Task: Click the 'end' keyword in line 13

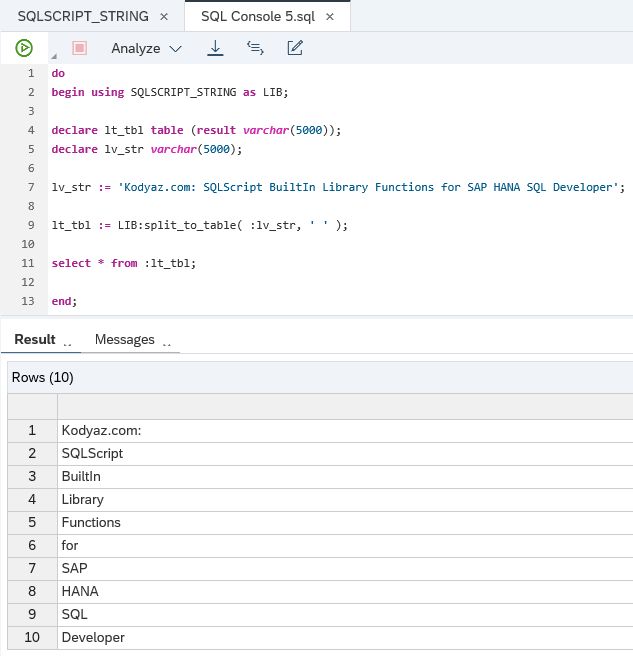Action: tap(62, 301)
